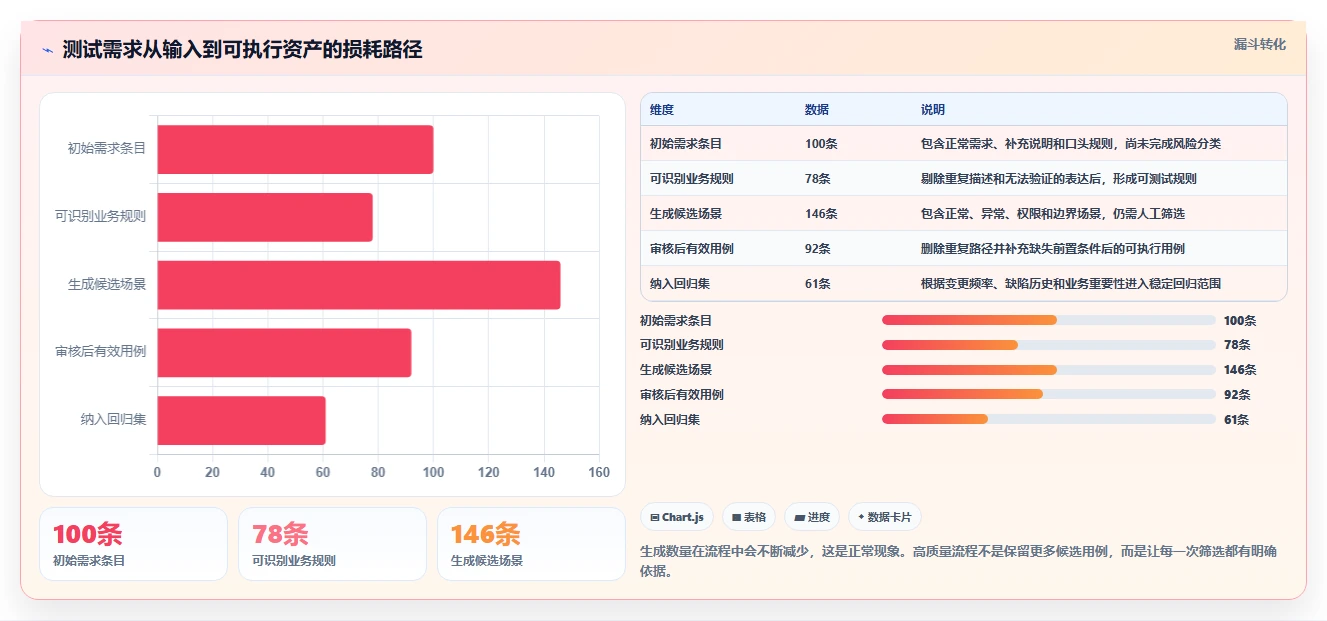Screen dimensions: 1327x621
Task: Click the 可识别业务规则 progress bar
Action: (x=1049, y=345)
